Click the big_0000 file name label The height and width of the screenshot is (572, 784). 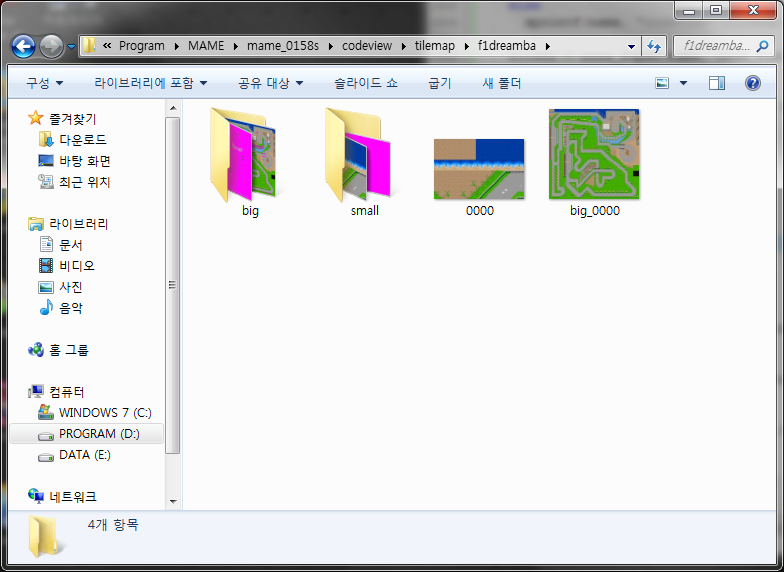[594, 210]
